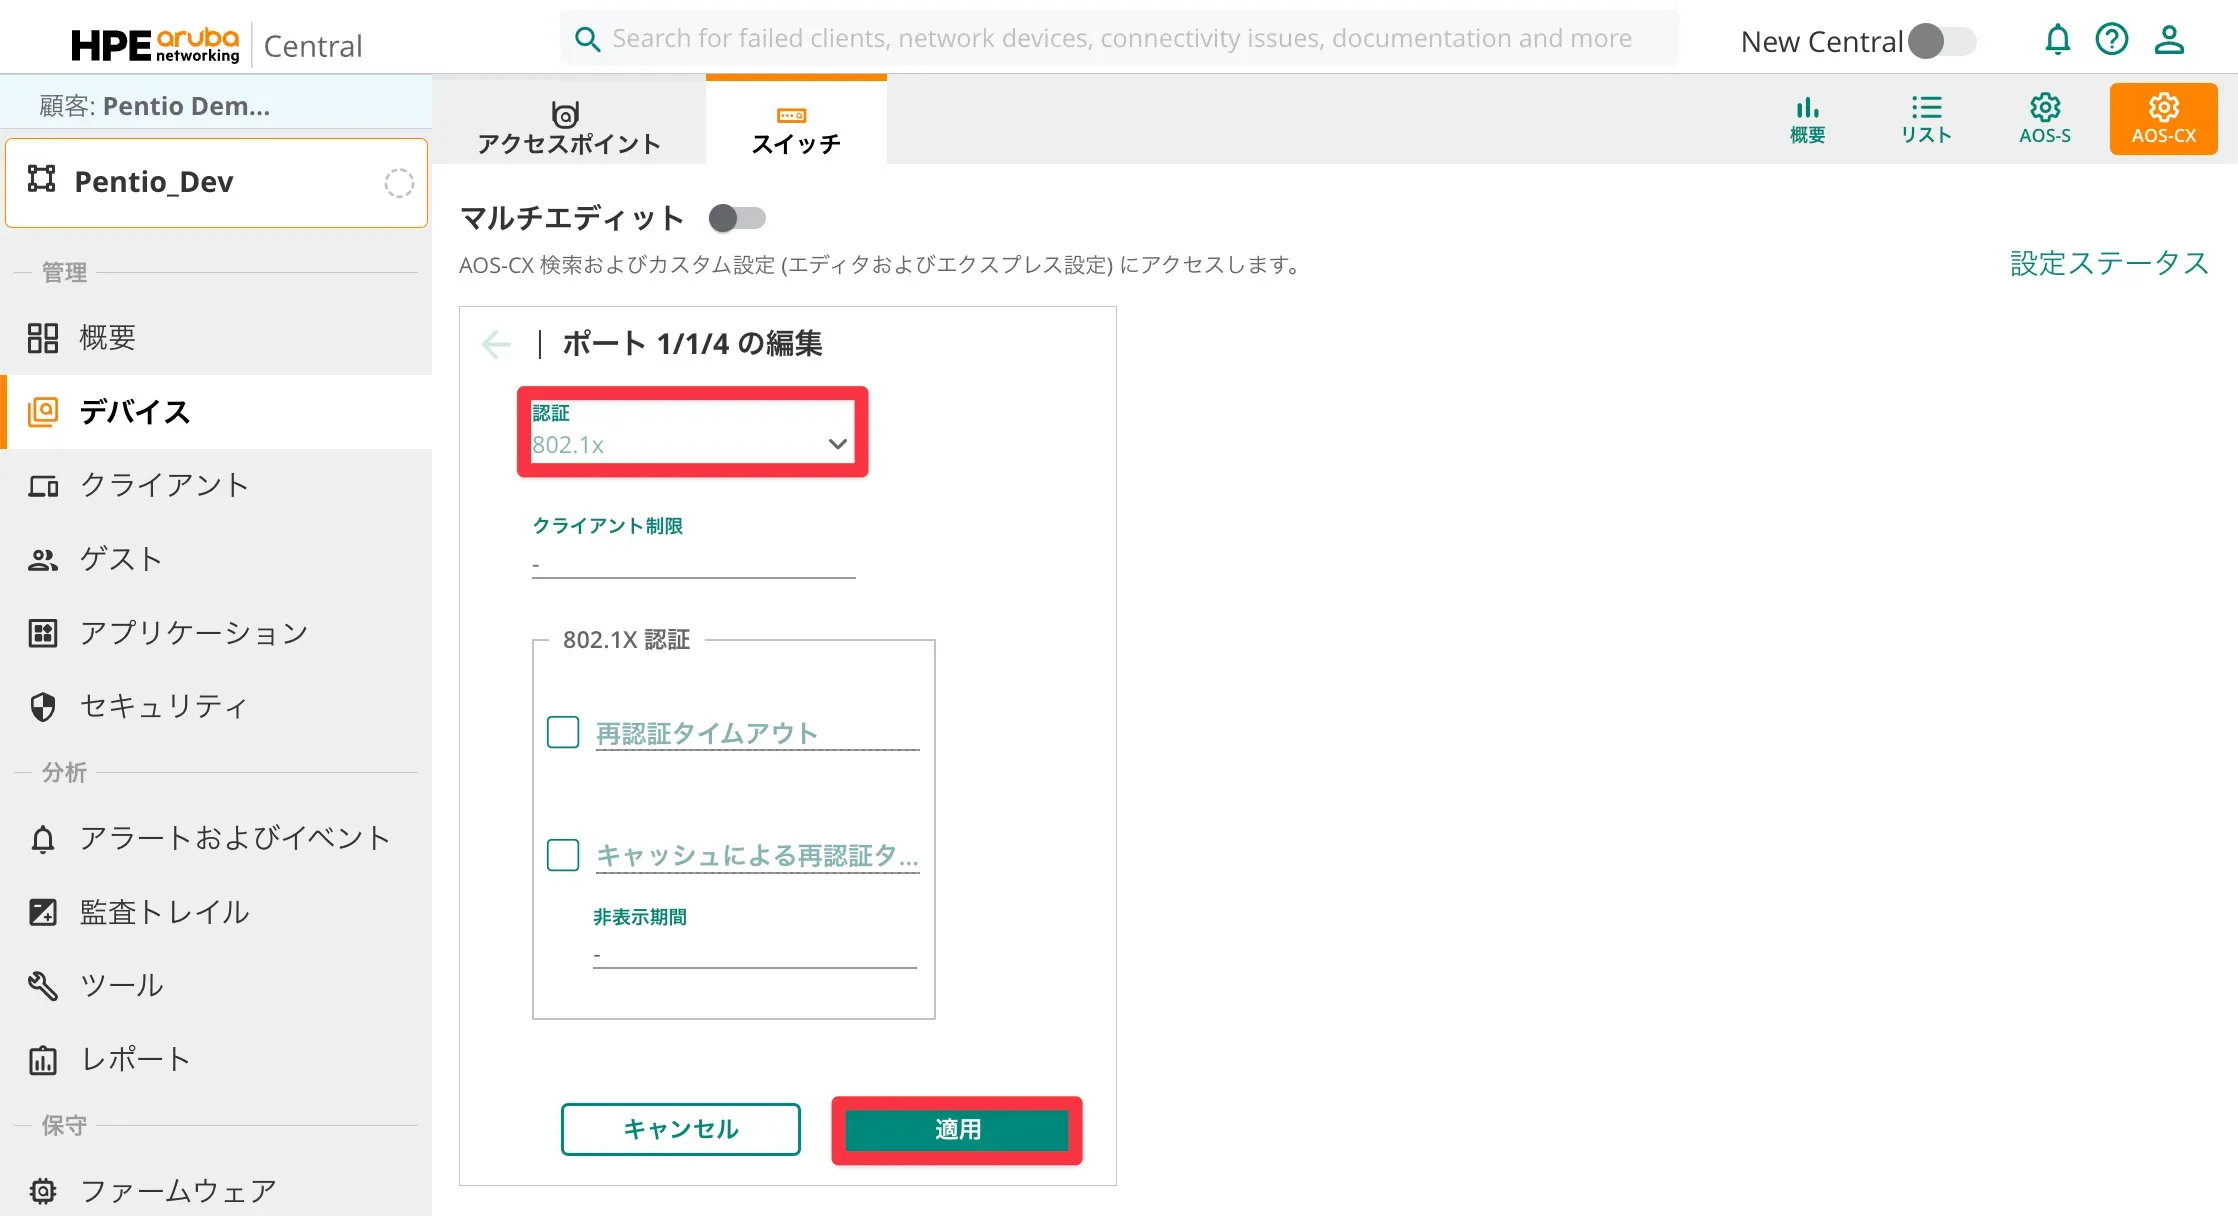Open the help question mark icon
2238x1216 pixels.
coord(2112,40)
